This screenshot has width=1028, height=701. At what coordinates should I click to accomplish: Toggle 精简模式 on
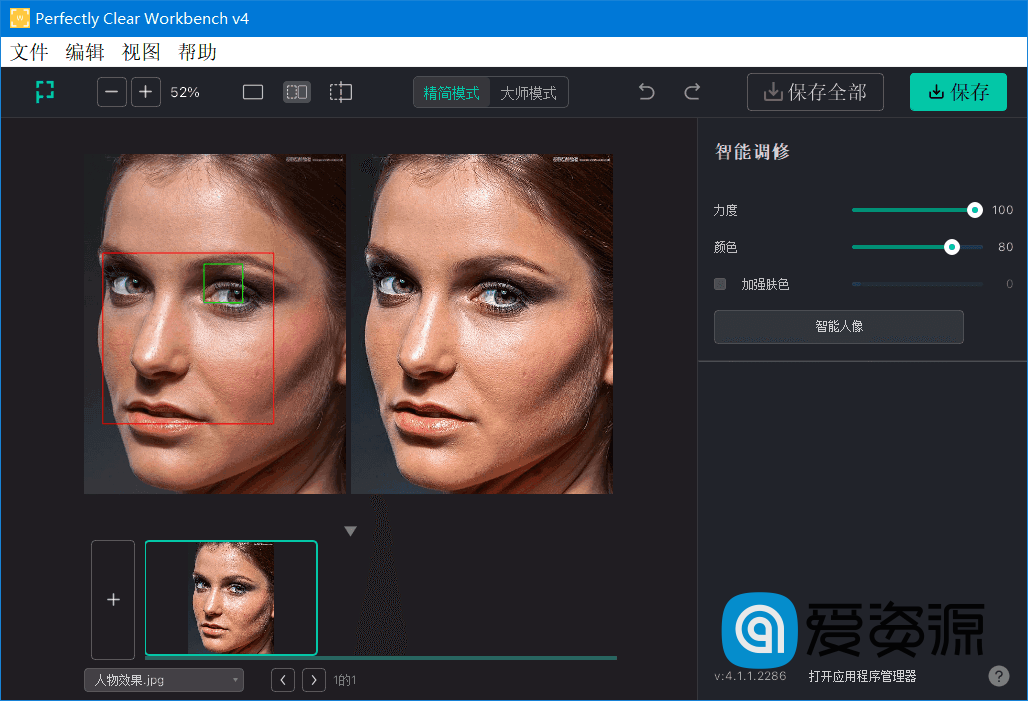click(x=449, y=91)
